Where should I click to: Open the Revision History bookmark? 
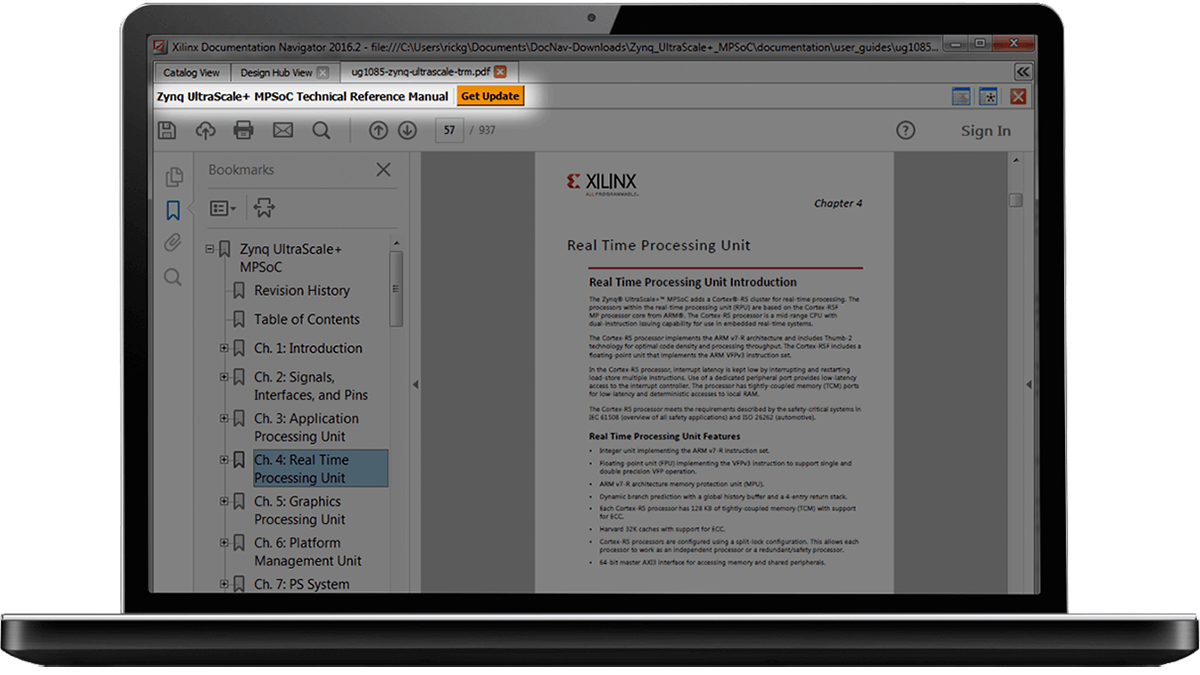(302, 290)
